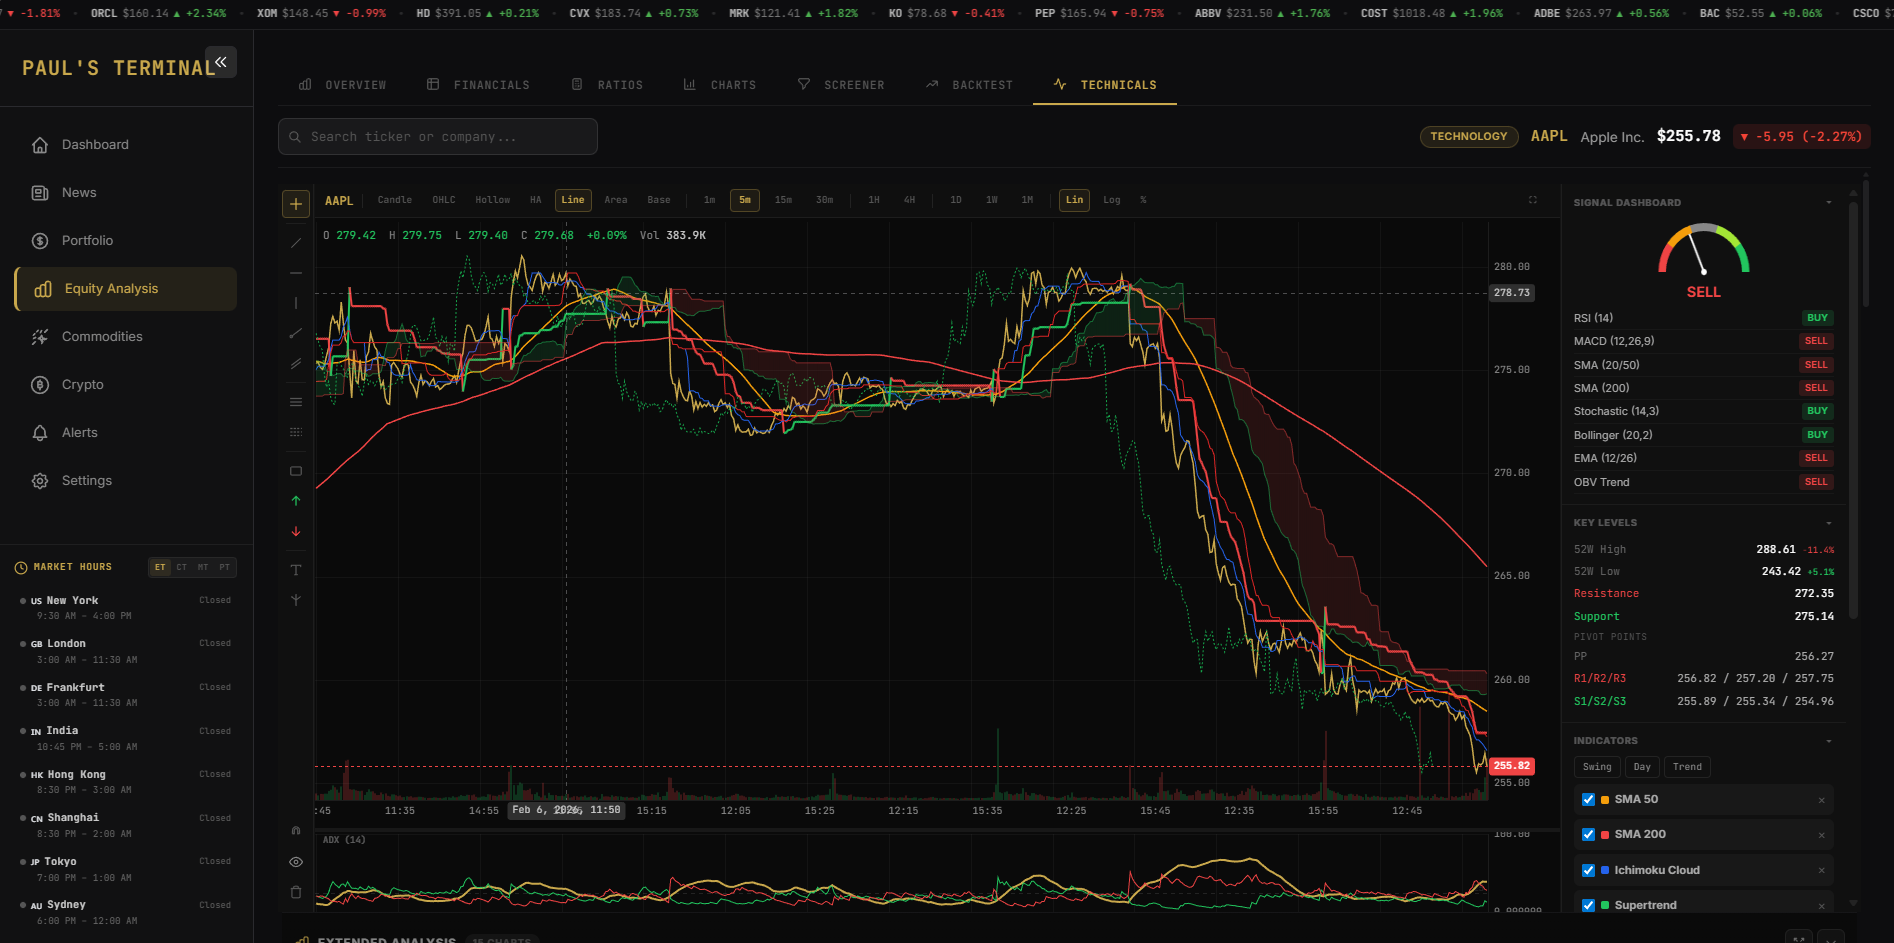Toggle fullscreen mode for the chart
Image resolution: width=1894 pixels, height=943 pixels.
[1532, 200]
